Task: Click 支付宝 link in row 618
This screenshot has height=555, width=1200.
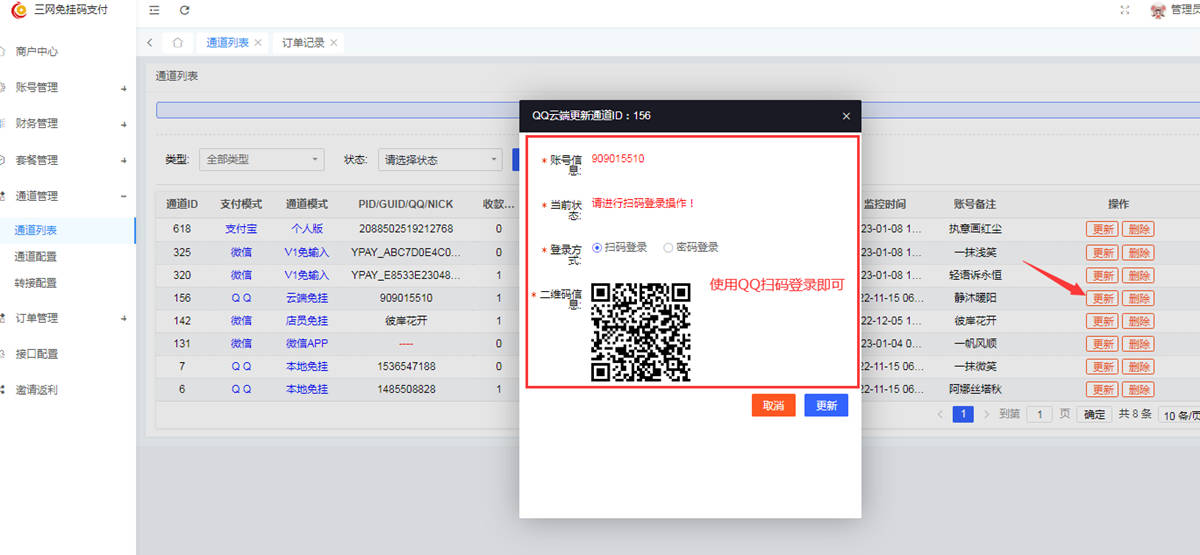Action: pos(241,229)
